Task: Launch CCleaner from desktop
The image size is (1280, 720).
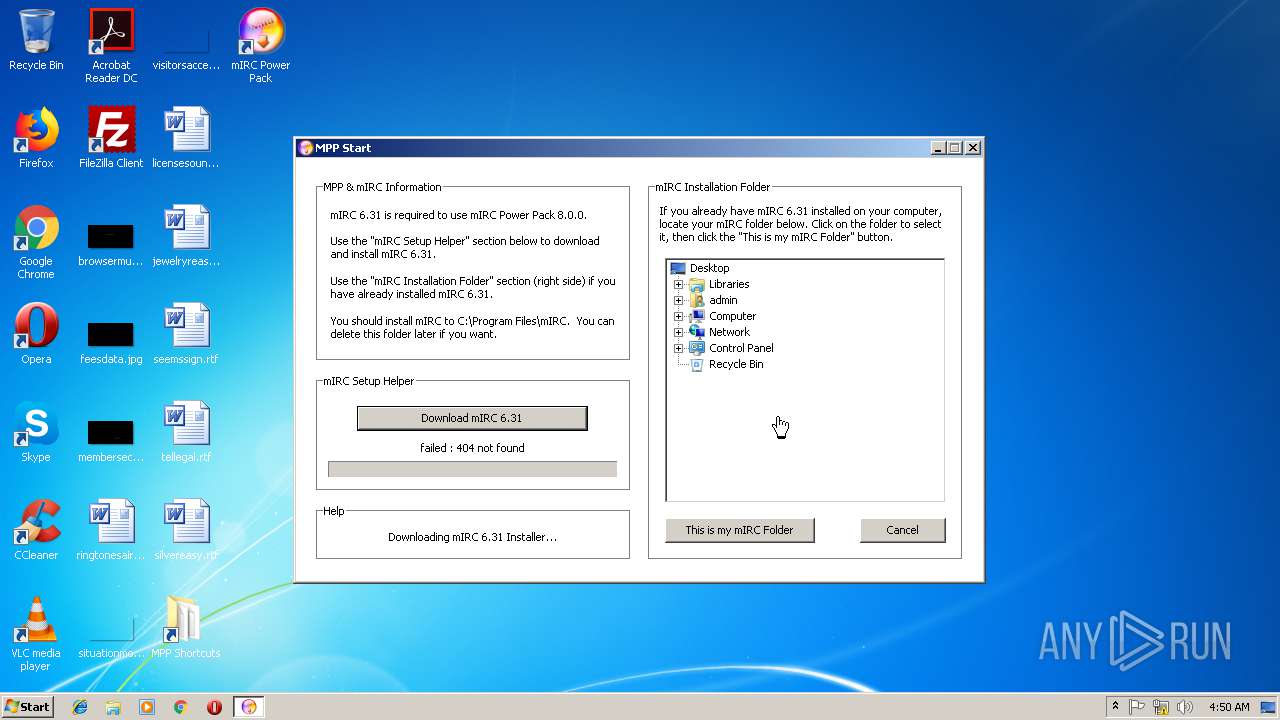Action: click(36, 530)
